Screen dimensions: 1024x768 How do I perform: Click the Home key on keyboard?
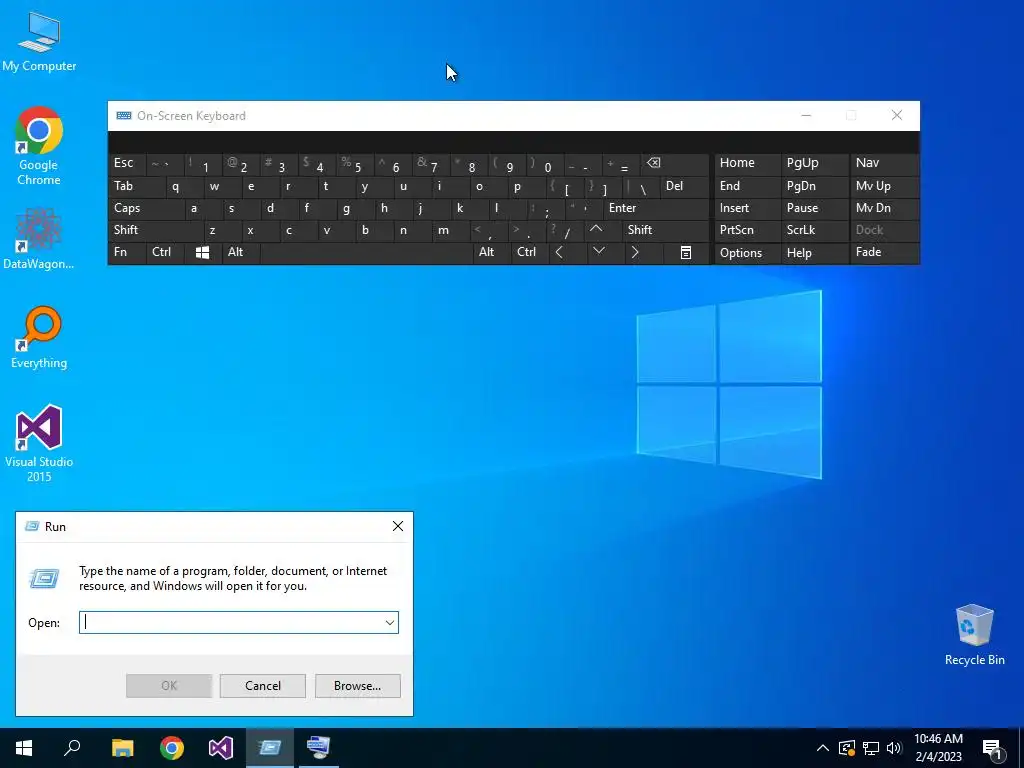point(748,163)
